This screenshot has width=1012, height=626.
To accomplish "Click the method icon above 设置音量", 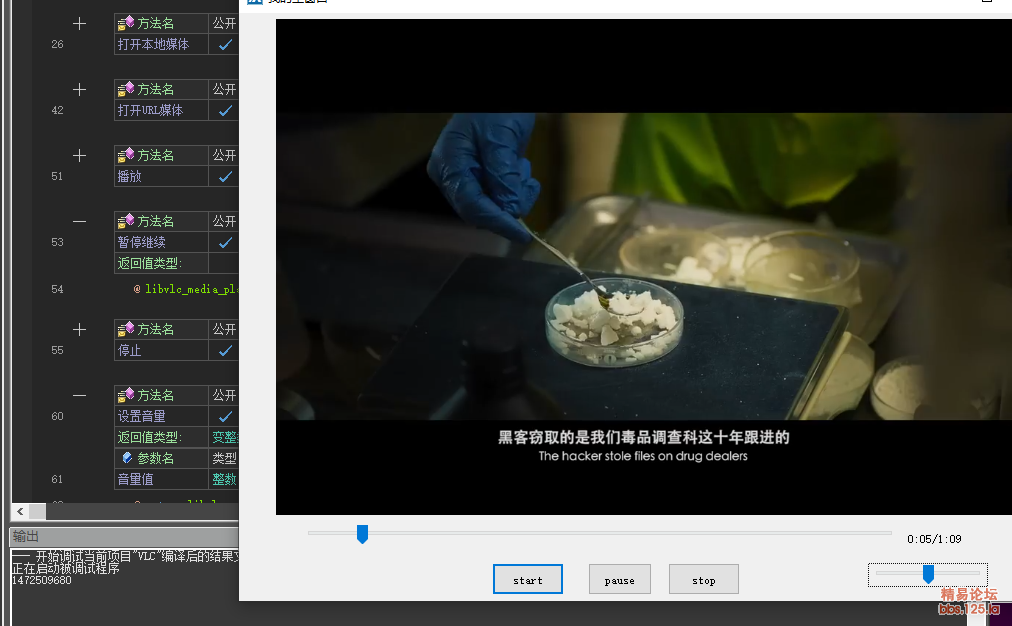I will click(x=125, y=395).
